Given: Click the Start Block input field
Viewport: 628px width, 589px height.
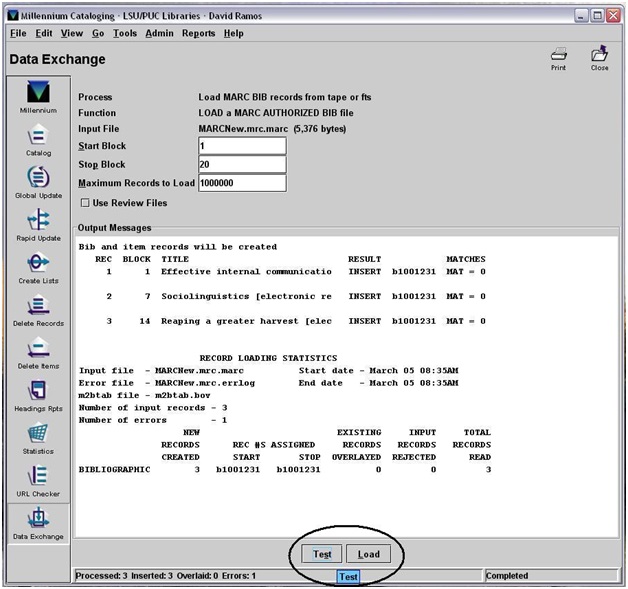Looking at the screenshot, I should click(x=242, y=146).
